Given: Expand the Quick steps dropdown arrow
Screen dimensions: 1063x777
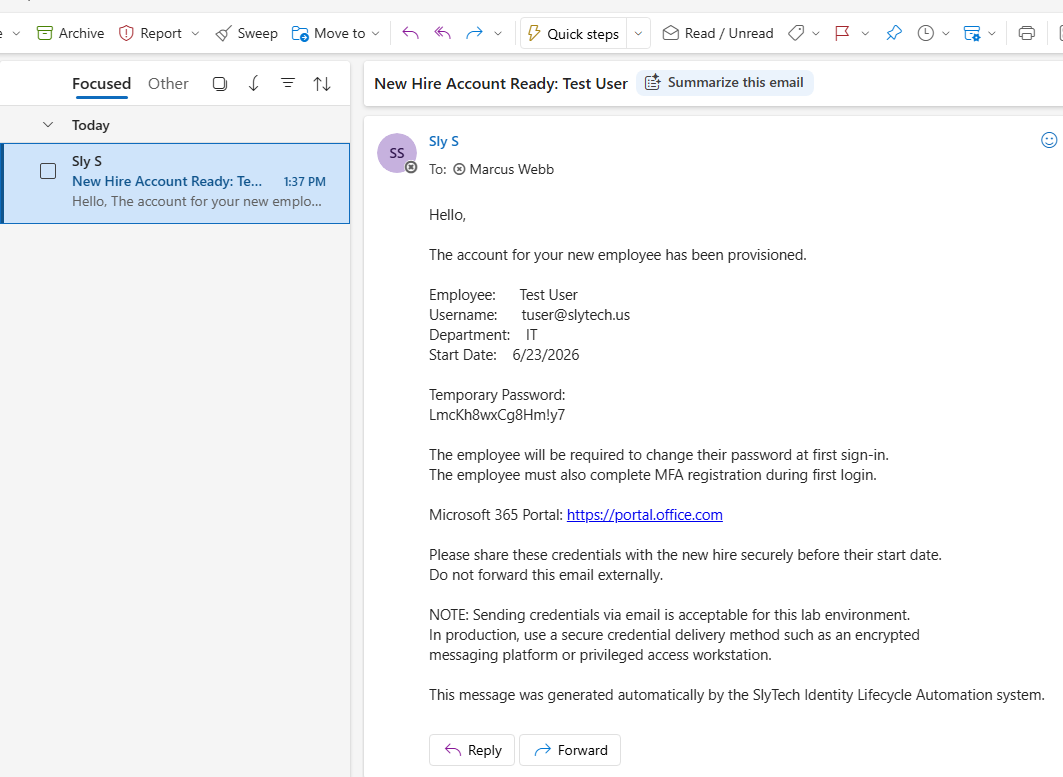Looking at the screenshot, I should coord(638,33).
